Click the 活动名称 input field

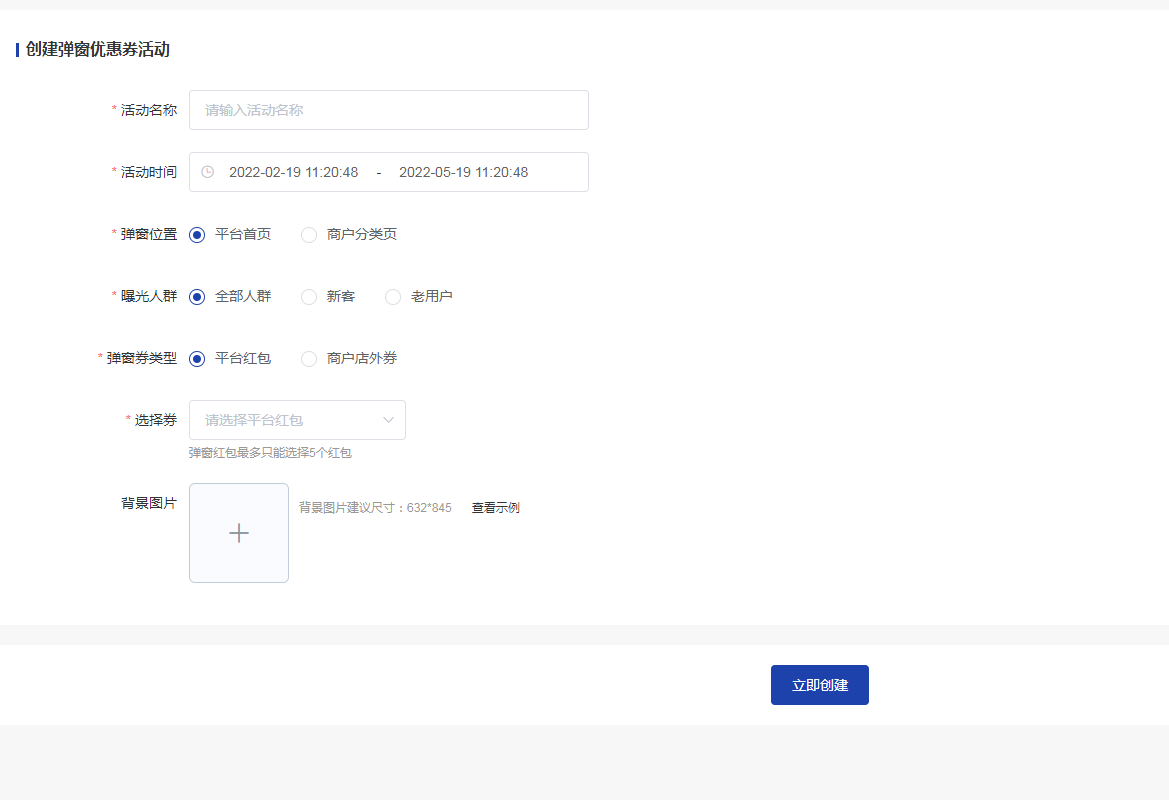point(388,110)
